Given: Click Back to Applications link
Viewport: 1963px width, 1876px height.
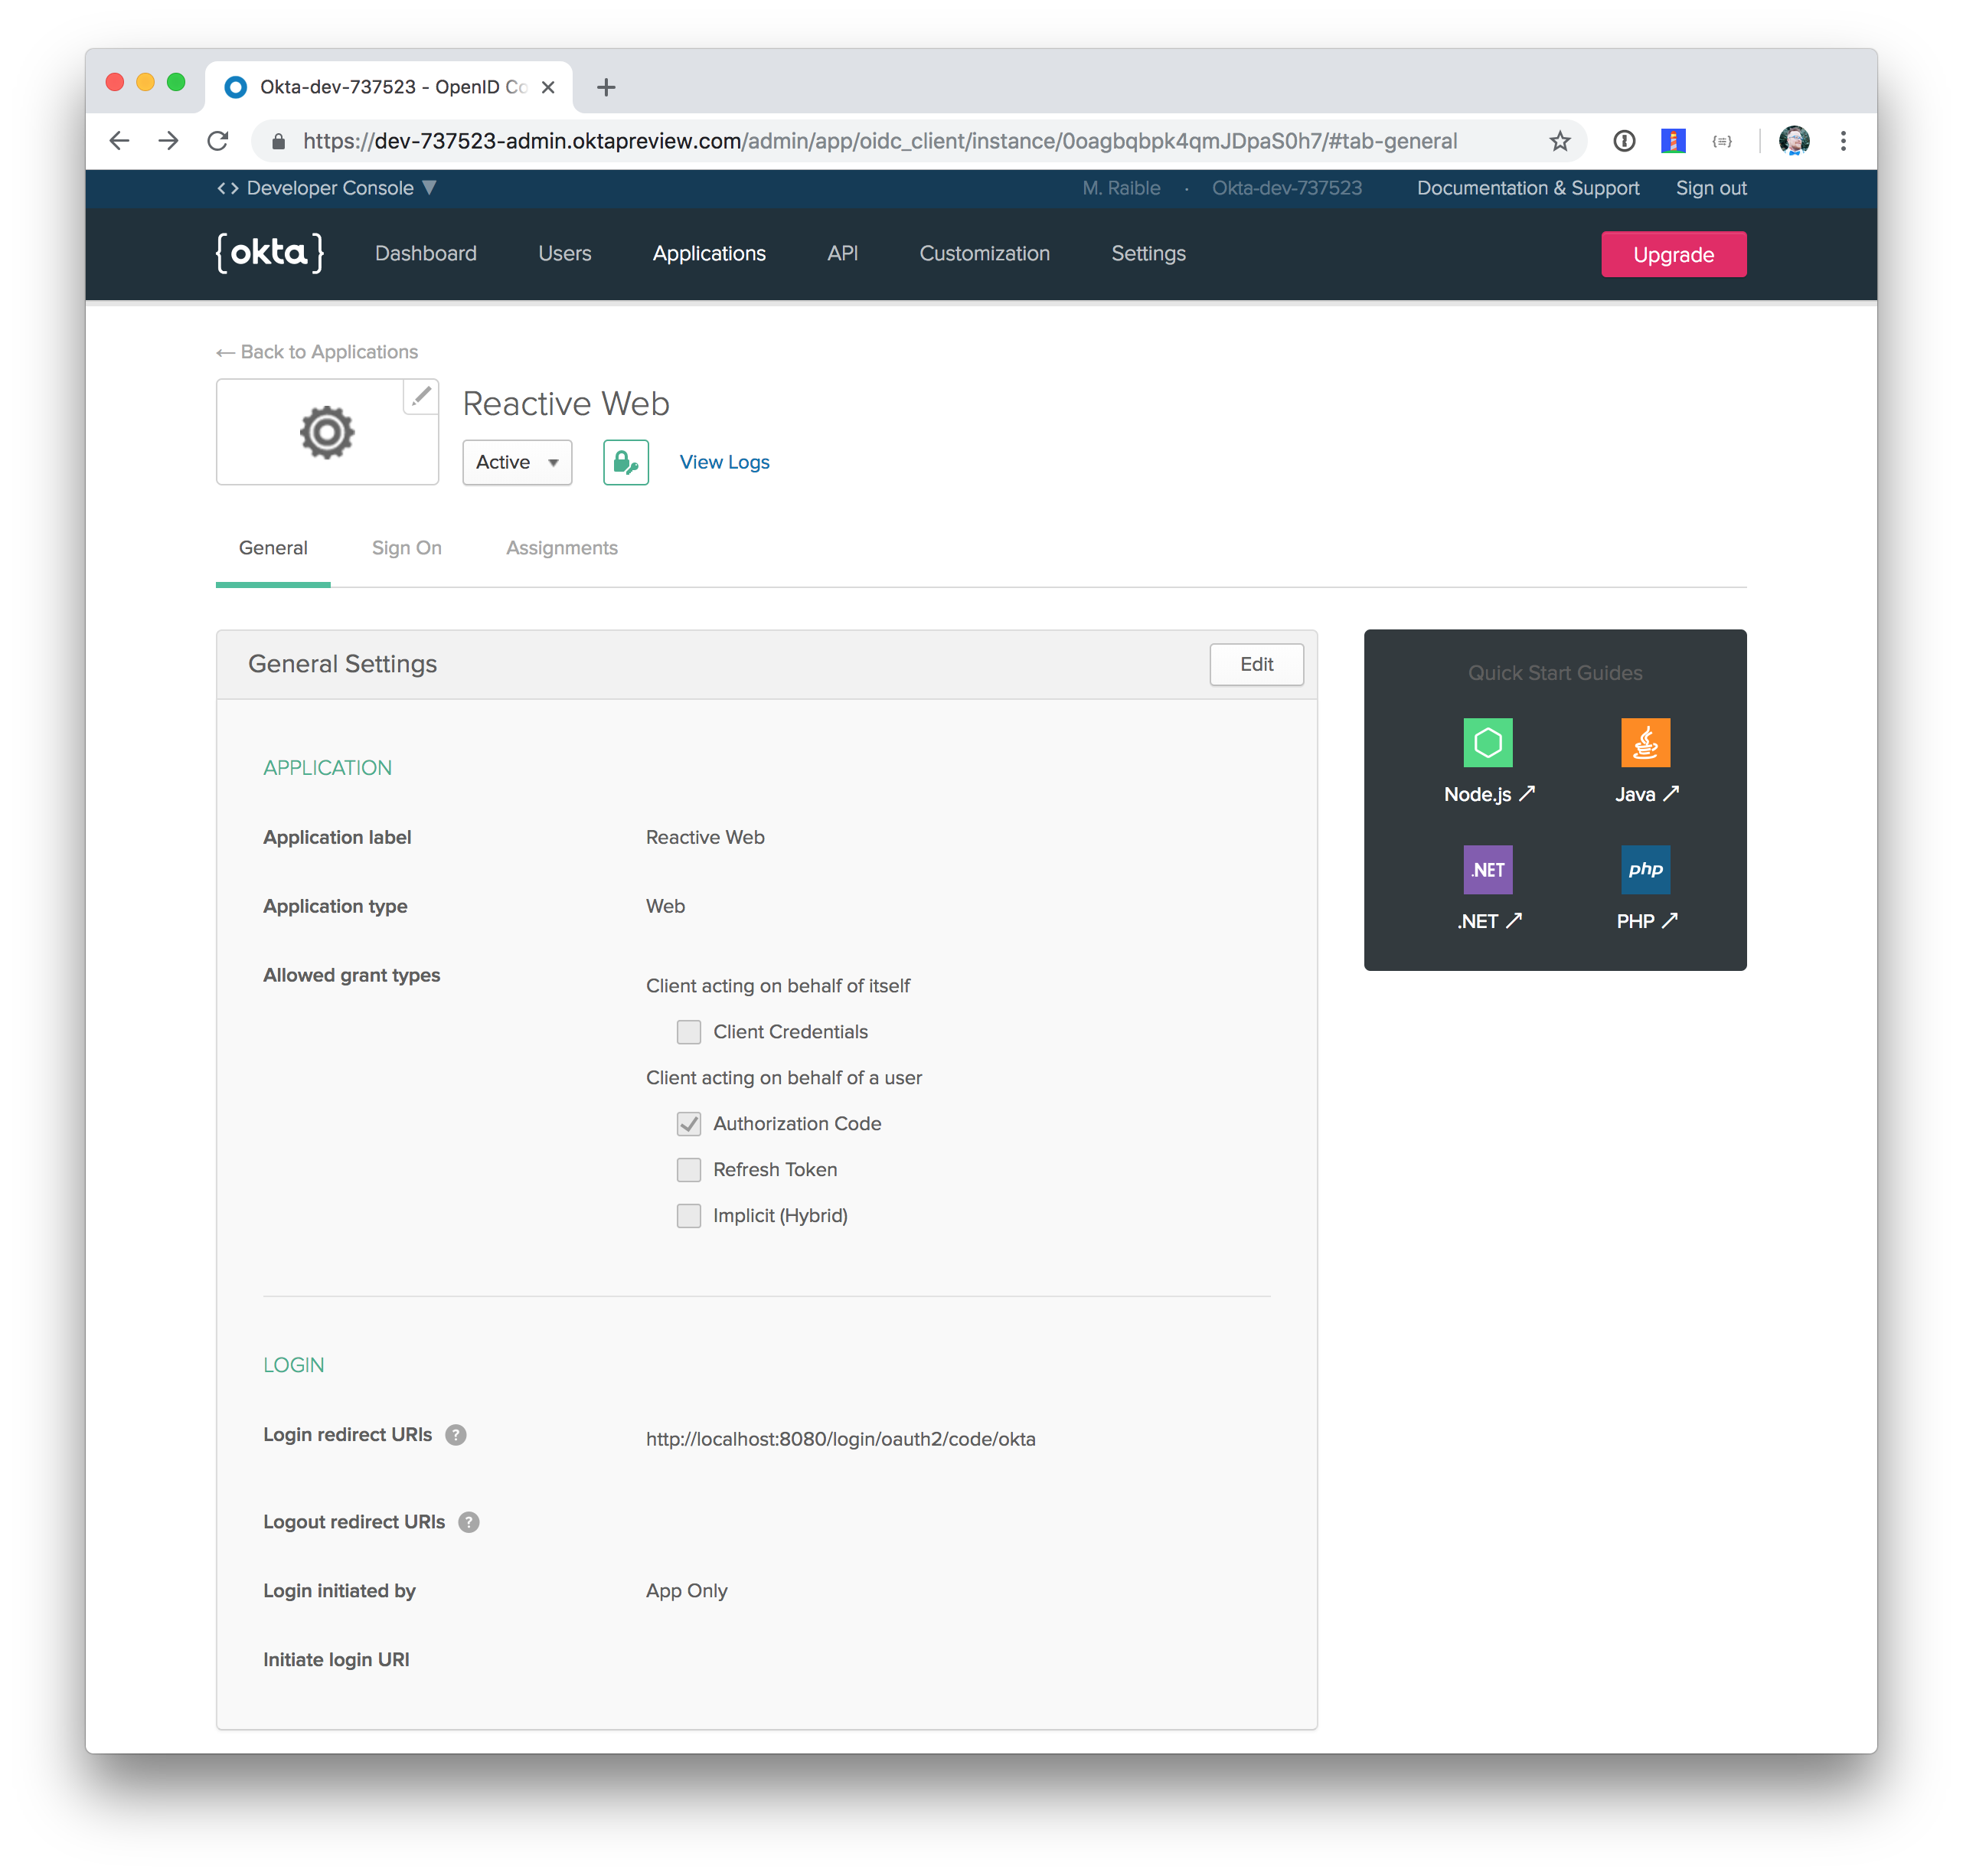Looking at the screenshot, I should [x=315, y=351].
